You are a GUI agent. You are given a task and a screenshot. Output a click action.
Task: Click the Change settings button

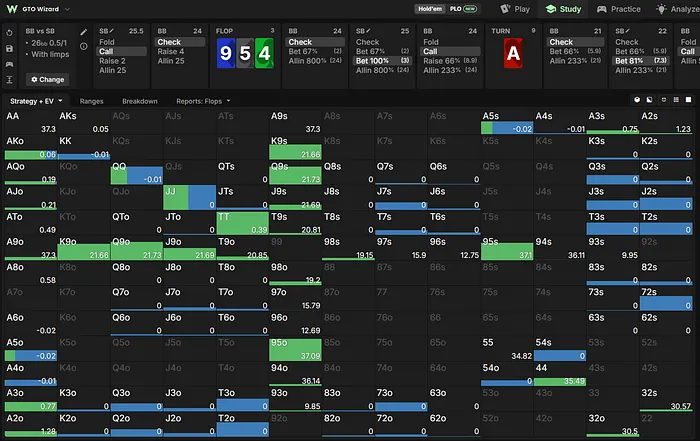pos(47,79)
